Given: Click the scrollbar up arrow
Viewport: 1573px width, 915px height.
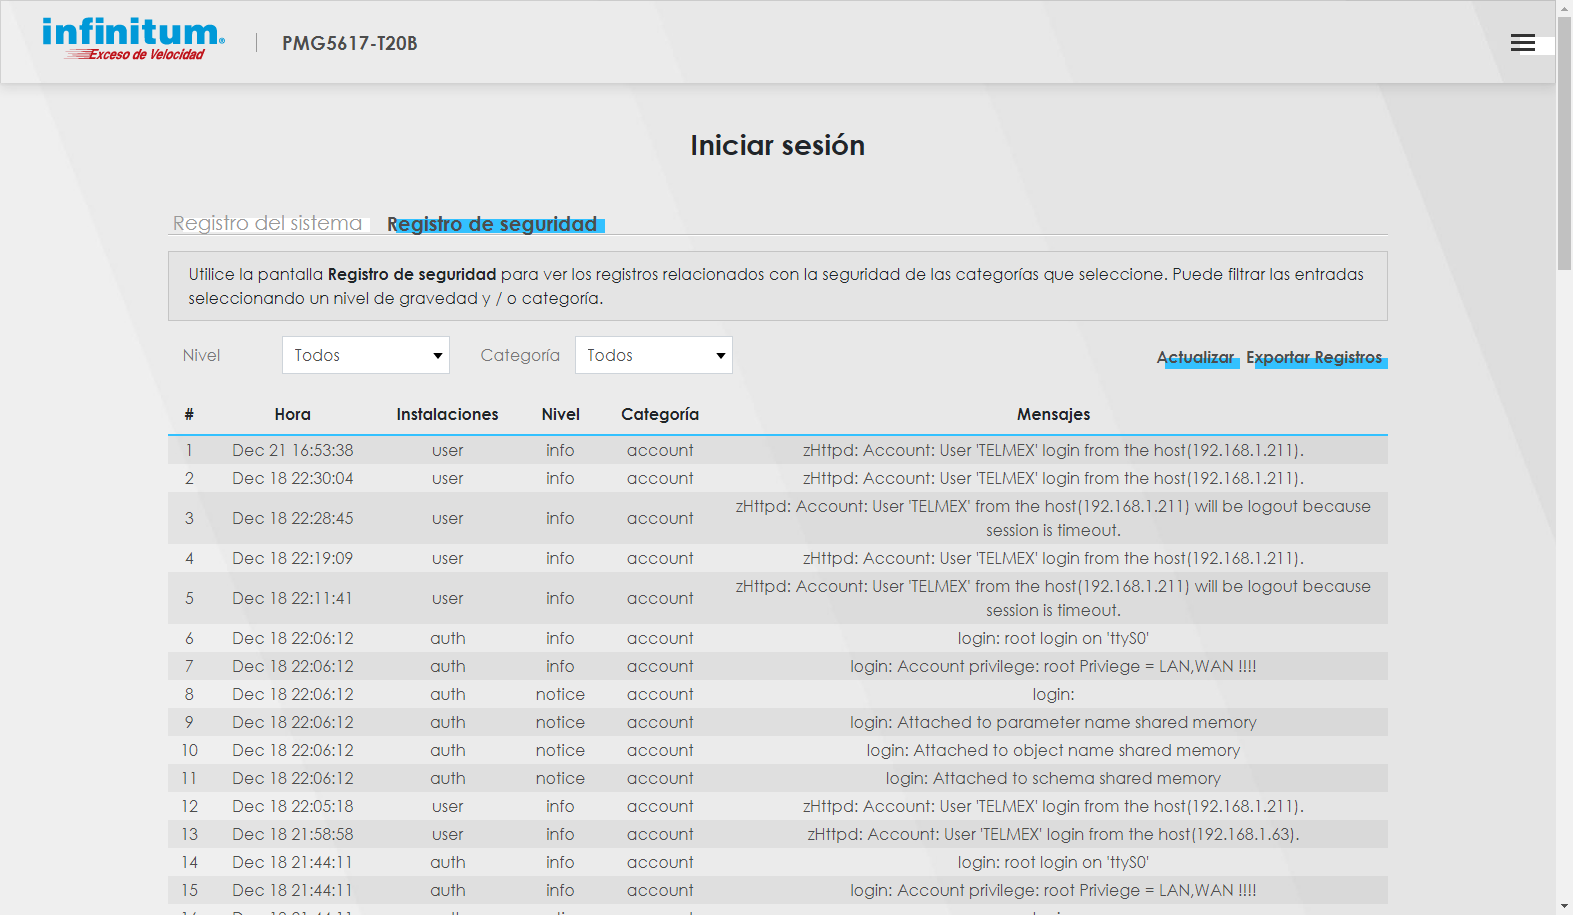Looking at the screenshot, I should tap(1564, 8).
